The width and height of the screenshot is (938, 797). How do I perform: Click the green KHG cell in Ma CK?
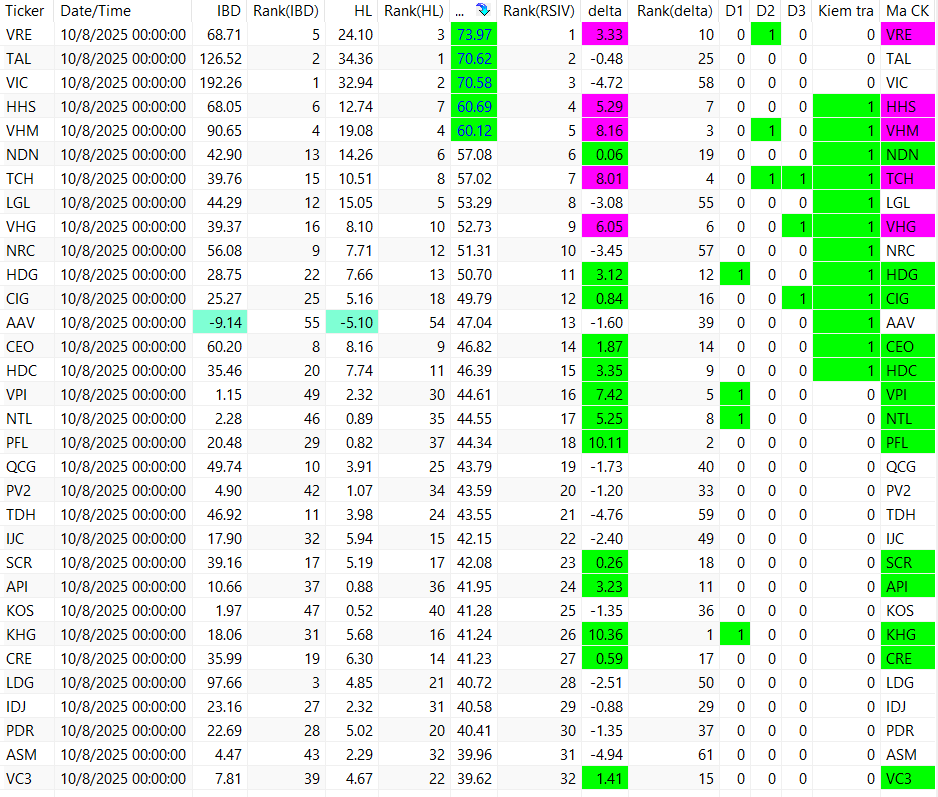[x=907, y=634]
